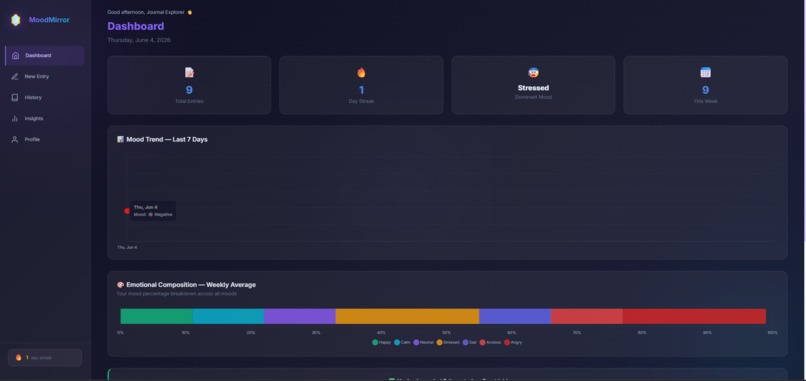Screen dimensions: 806x381
Task: Click the waving hand emoji in greeting
Action: (x=190, y=12)
